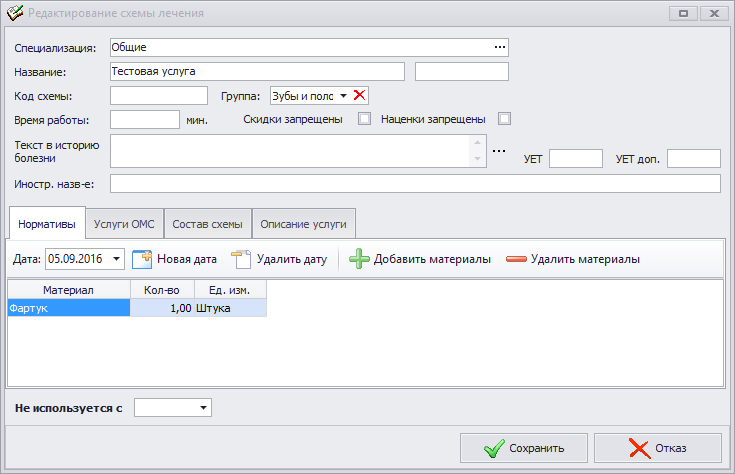The width and height of the screenshot is (735, 474).
Task: Click the app icon in title bar
Action: point(15,13)
